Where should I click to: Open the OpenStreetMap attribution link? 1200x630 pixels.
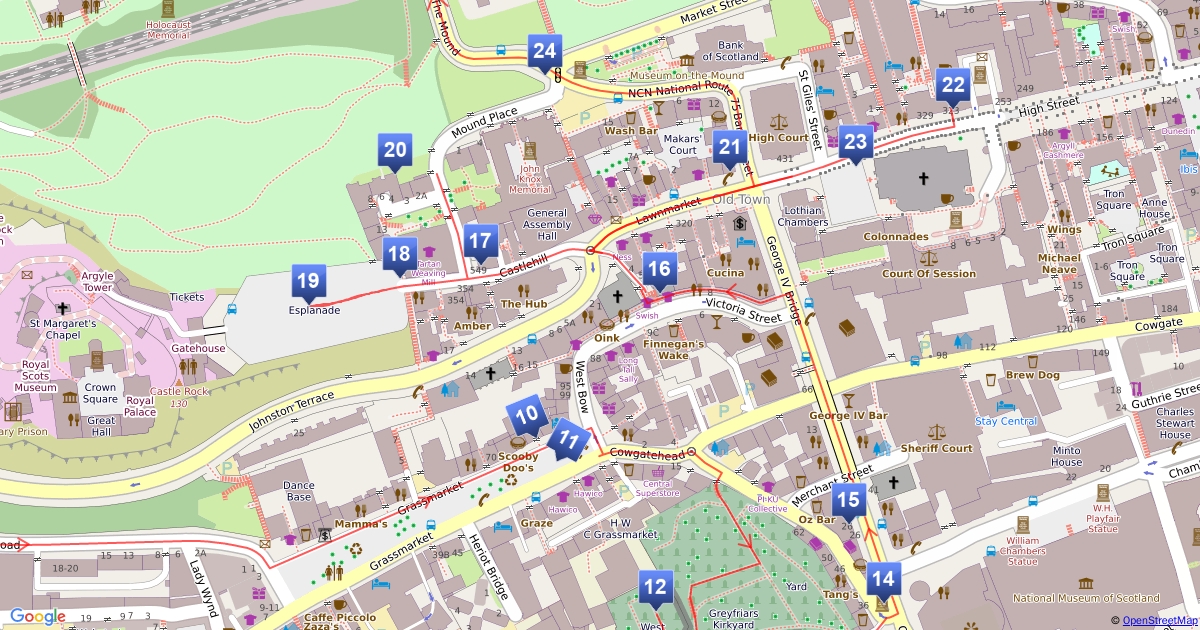tap(1157, 620)
